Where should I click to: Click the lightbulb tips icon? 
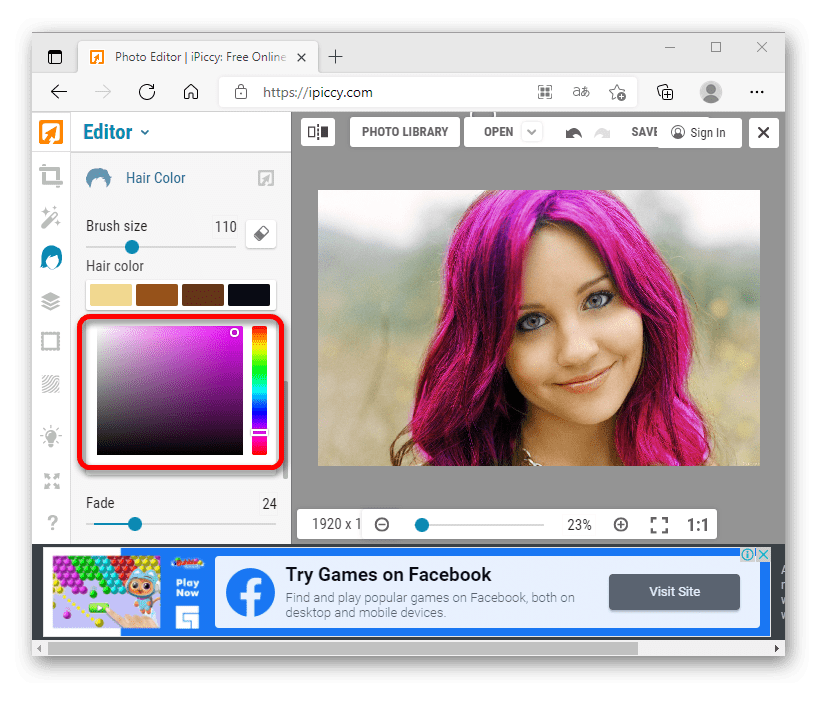coord(50,436)
